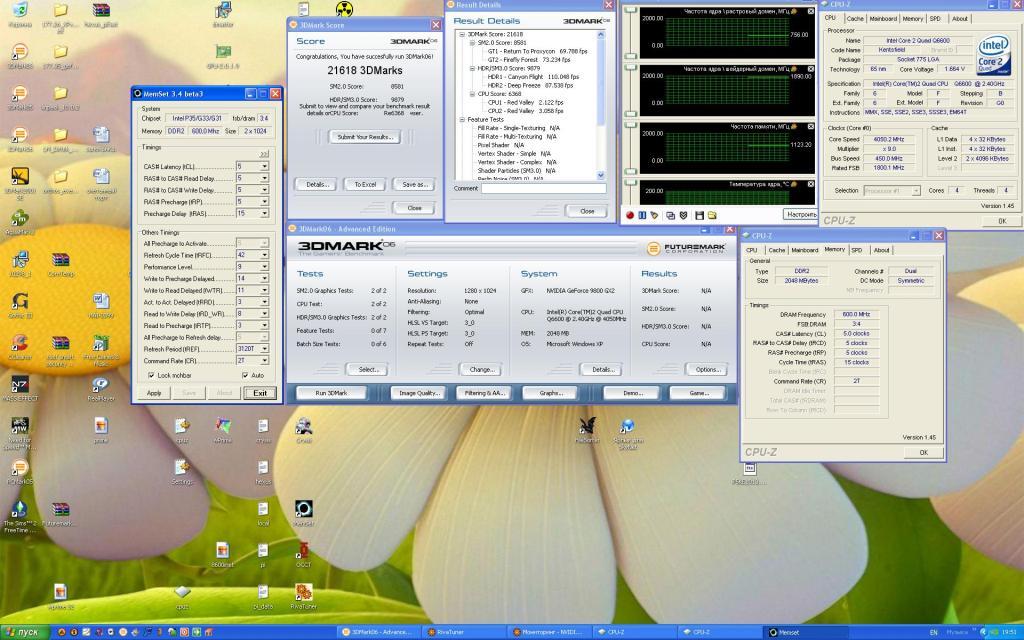Switch to Mainboard tab in lower CPU-Z window

(x=805, y=250)
